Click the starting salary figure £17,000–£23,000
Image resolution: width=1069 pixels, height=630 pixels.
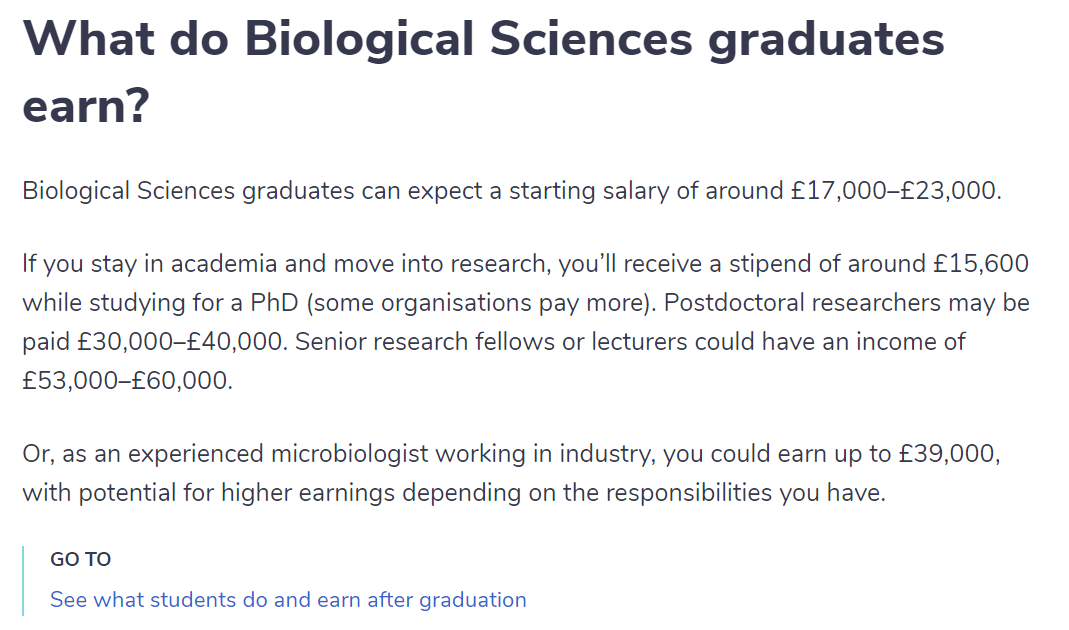coord(895,191)
